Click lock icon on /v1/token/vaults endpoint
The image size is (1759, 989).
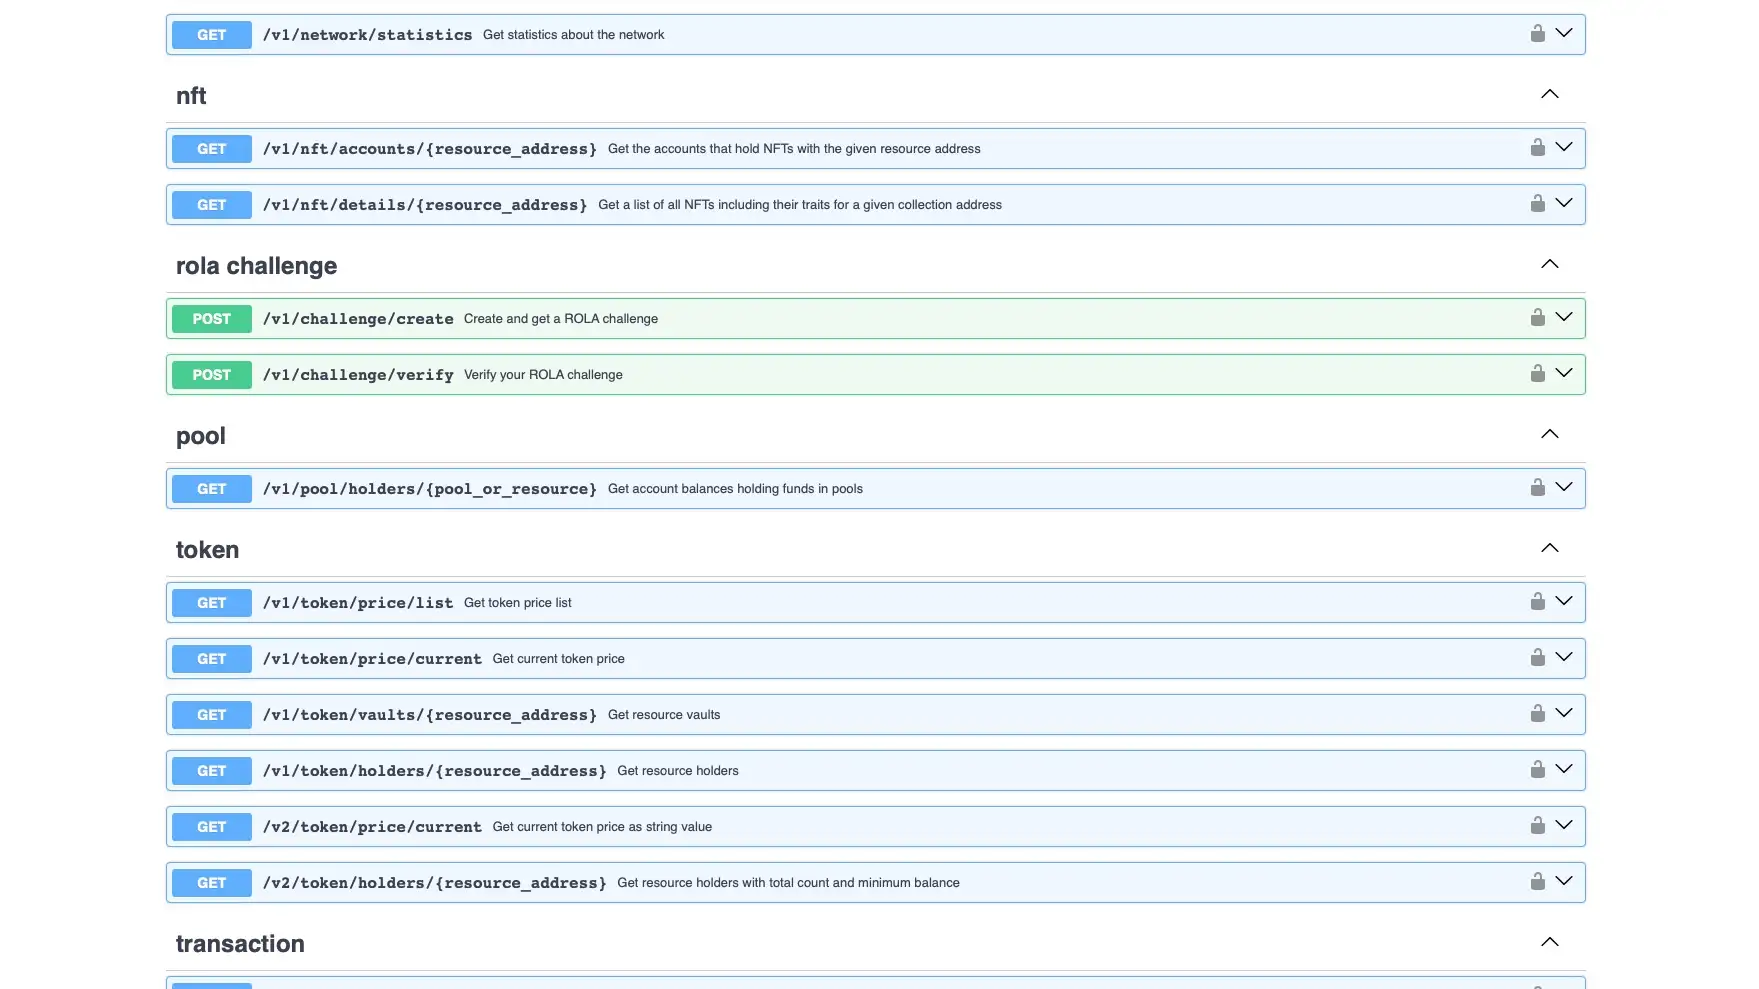1537,714
